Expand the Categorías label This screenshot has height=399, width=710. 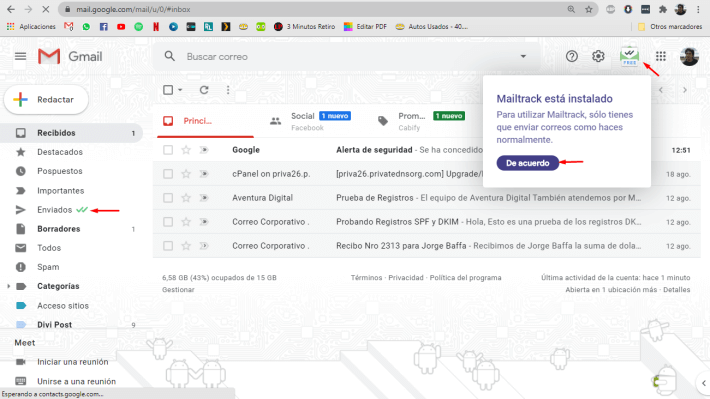[x=9, y=286]
